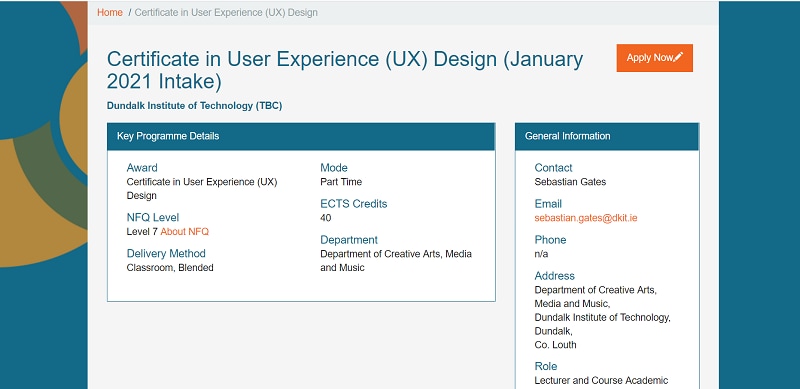Click the Certificate in User Experience breadcrumb
Viewport: 800px width, 389px height.
226,12
